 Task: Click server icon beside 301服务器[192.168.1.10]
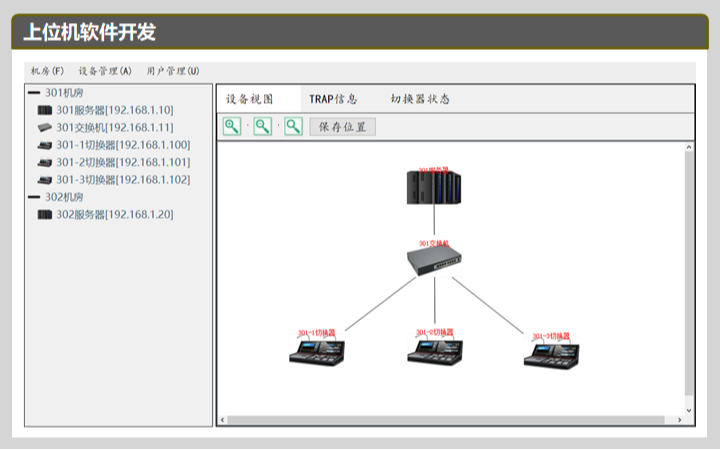click(45, 110)
